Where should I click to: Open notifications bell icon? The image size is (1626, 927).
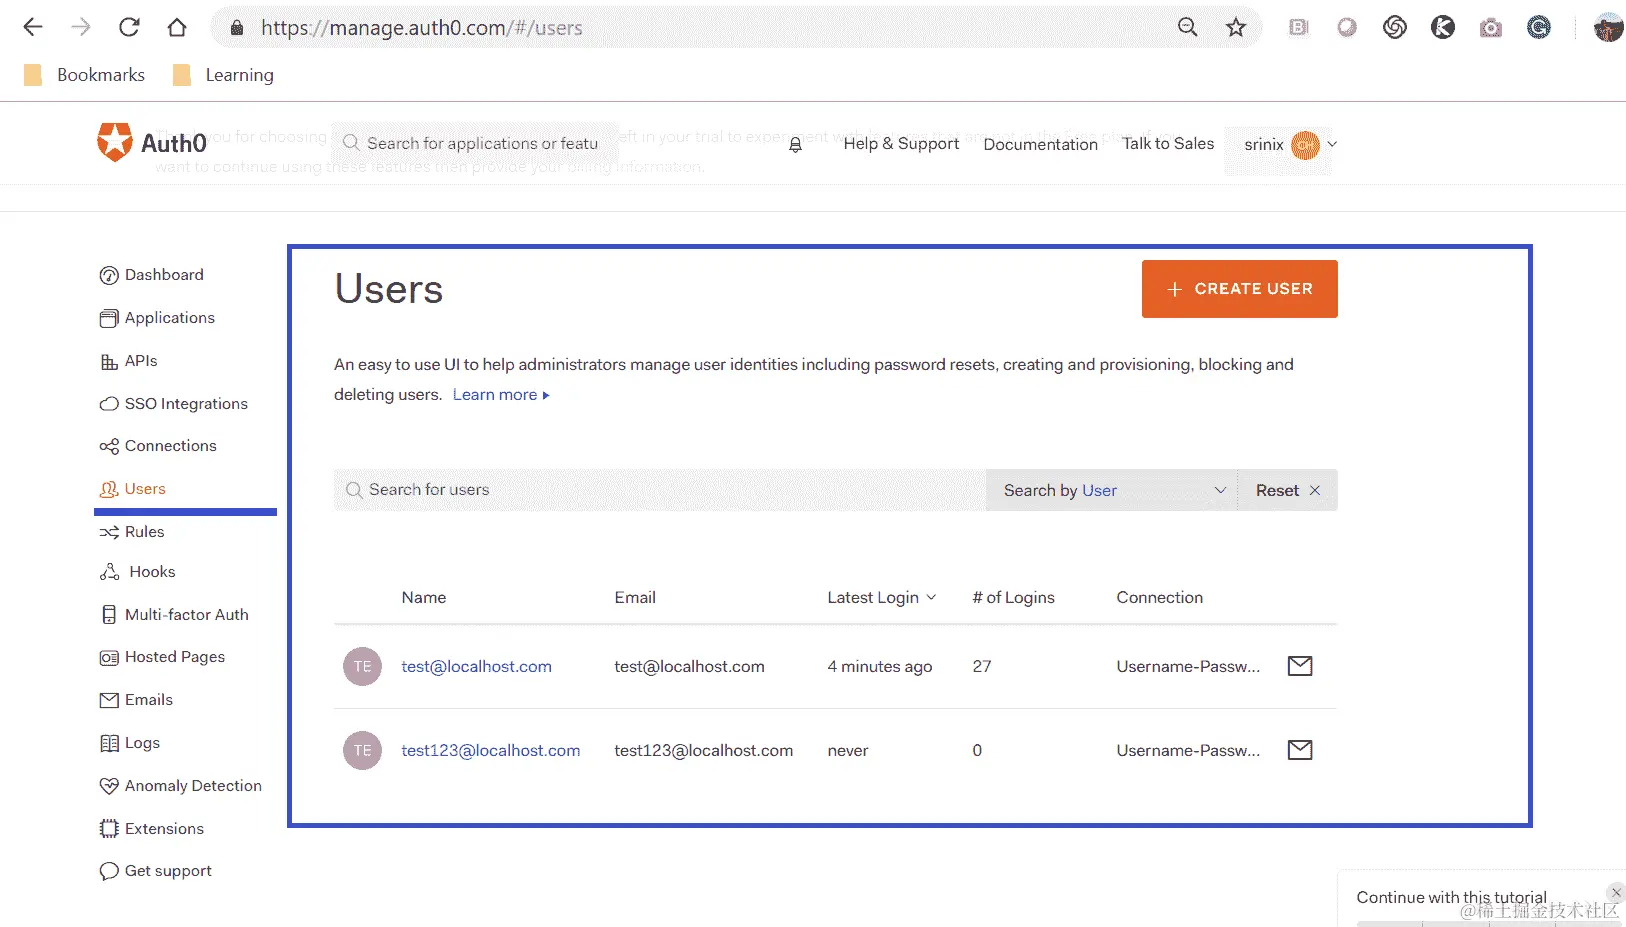coord(795,145)
